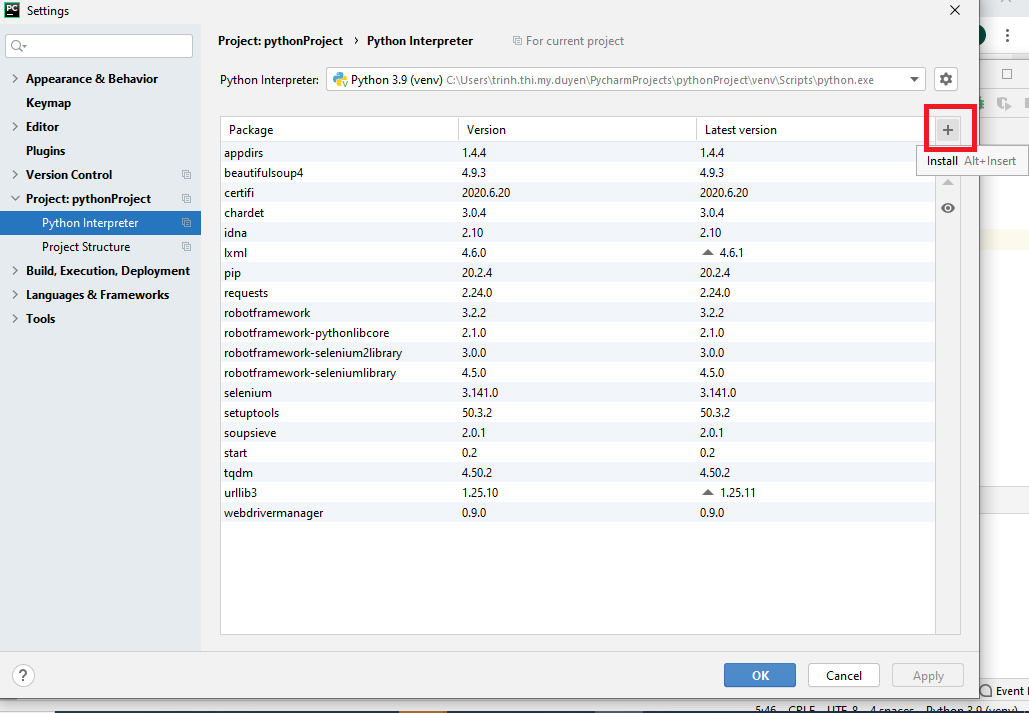This screenshot has height=713, width=1029.
Task: Select the pip package row
Action: (x=578, y=272)
